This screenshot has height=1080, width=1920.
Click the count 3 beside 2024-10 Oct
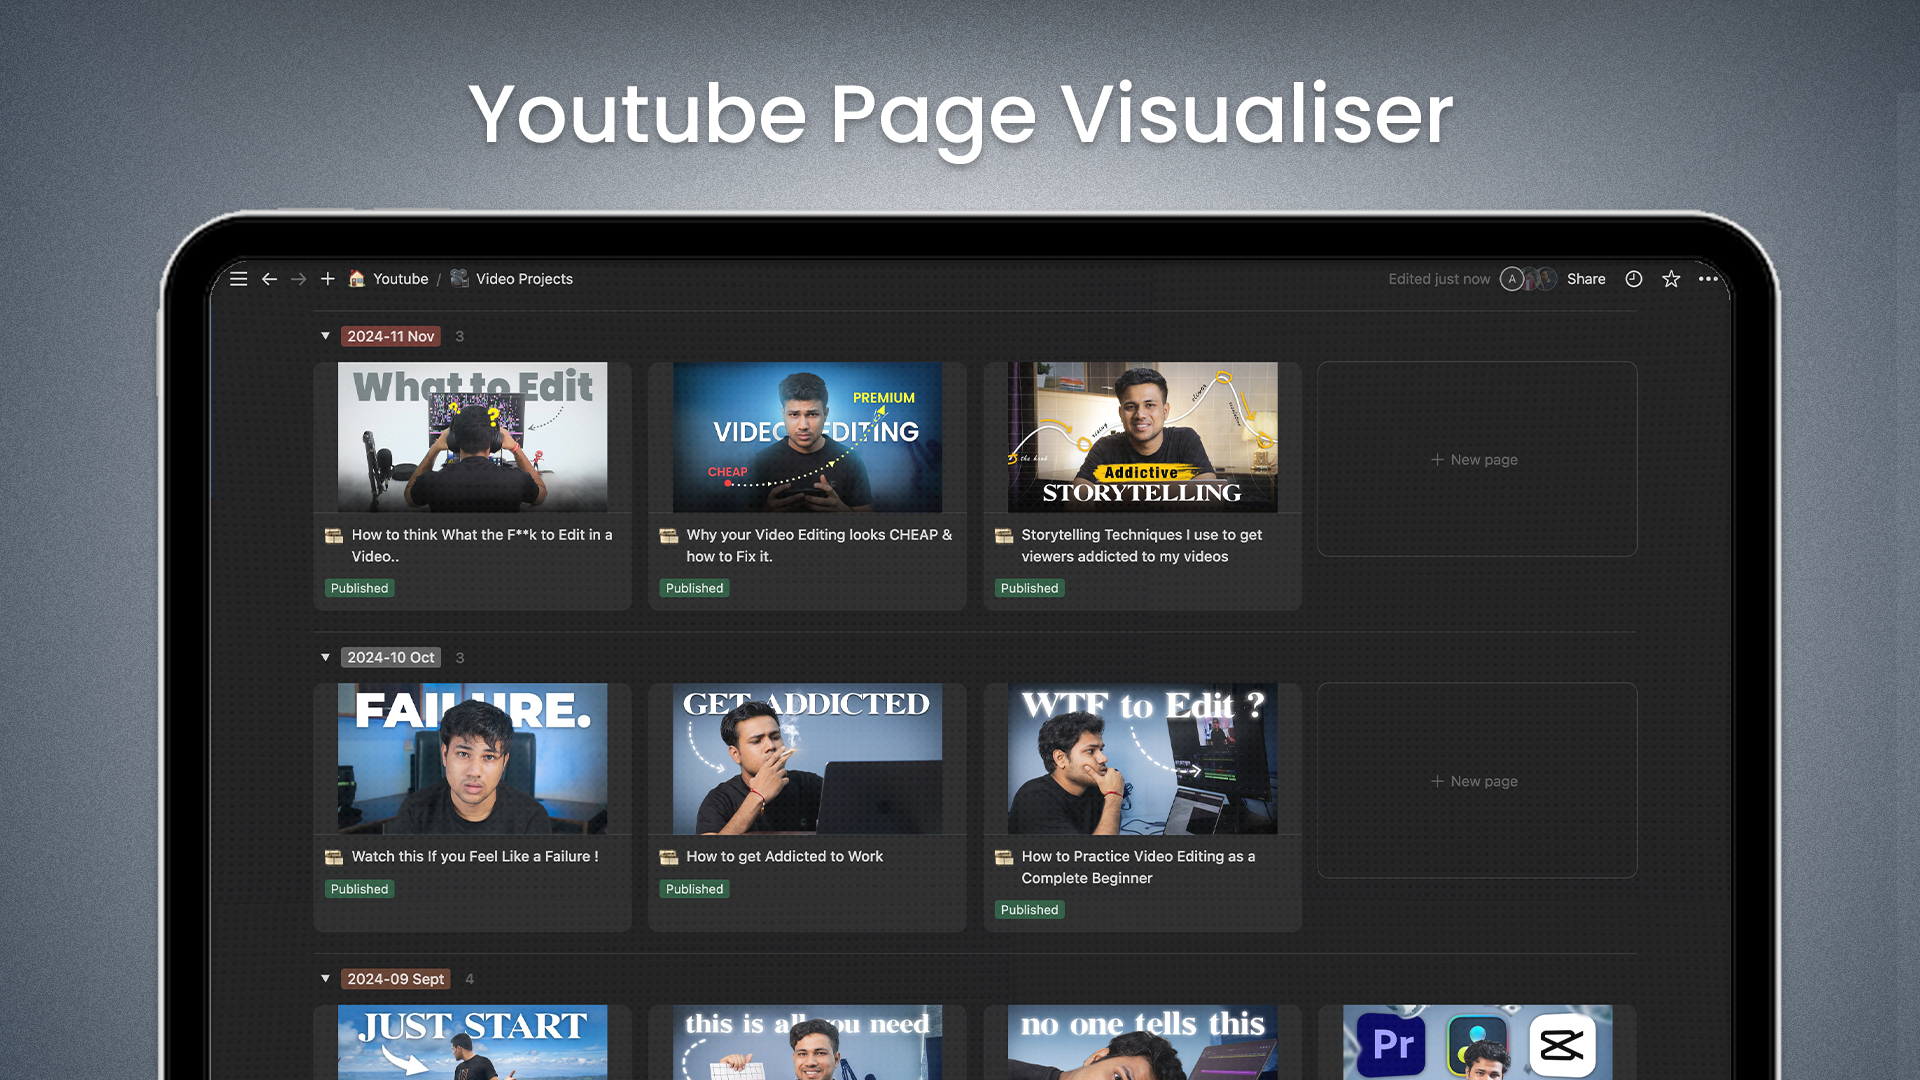click(460, 657)
